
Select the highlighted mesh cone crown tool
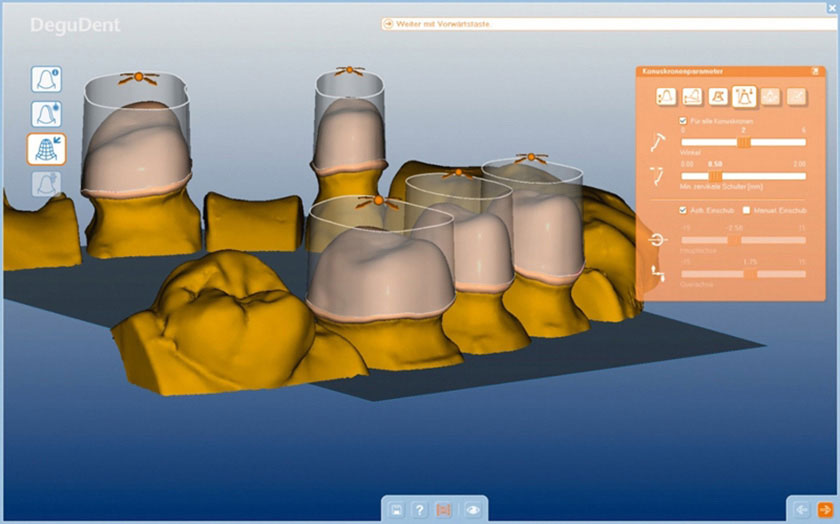pos(46,149)
